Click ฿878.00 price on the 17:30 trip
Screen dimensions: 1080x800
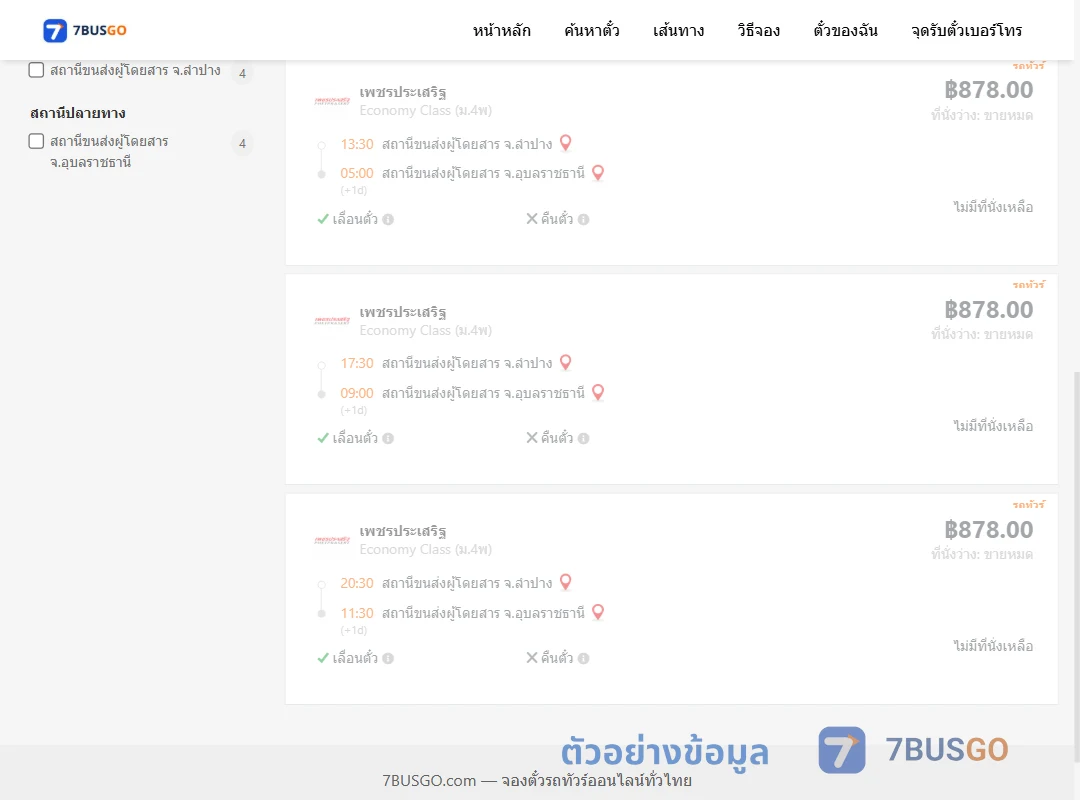pos(988,309)
